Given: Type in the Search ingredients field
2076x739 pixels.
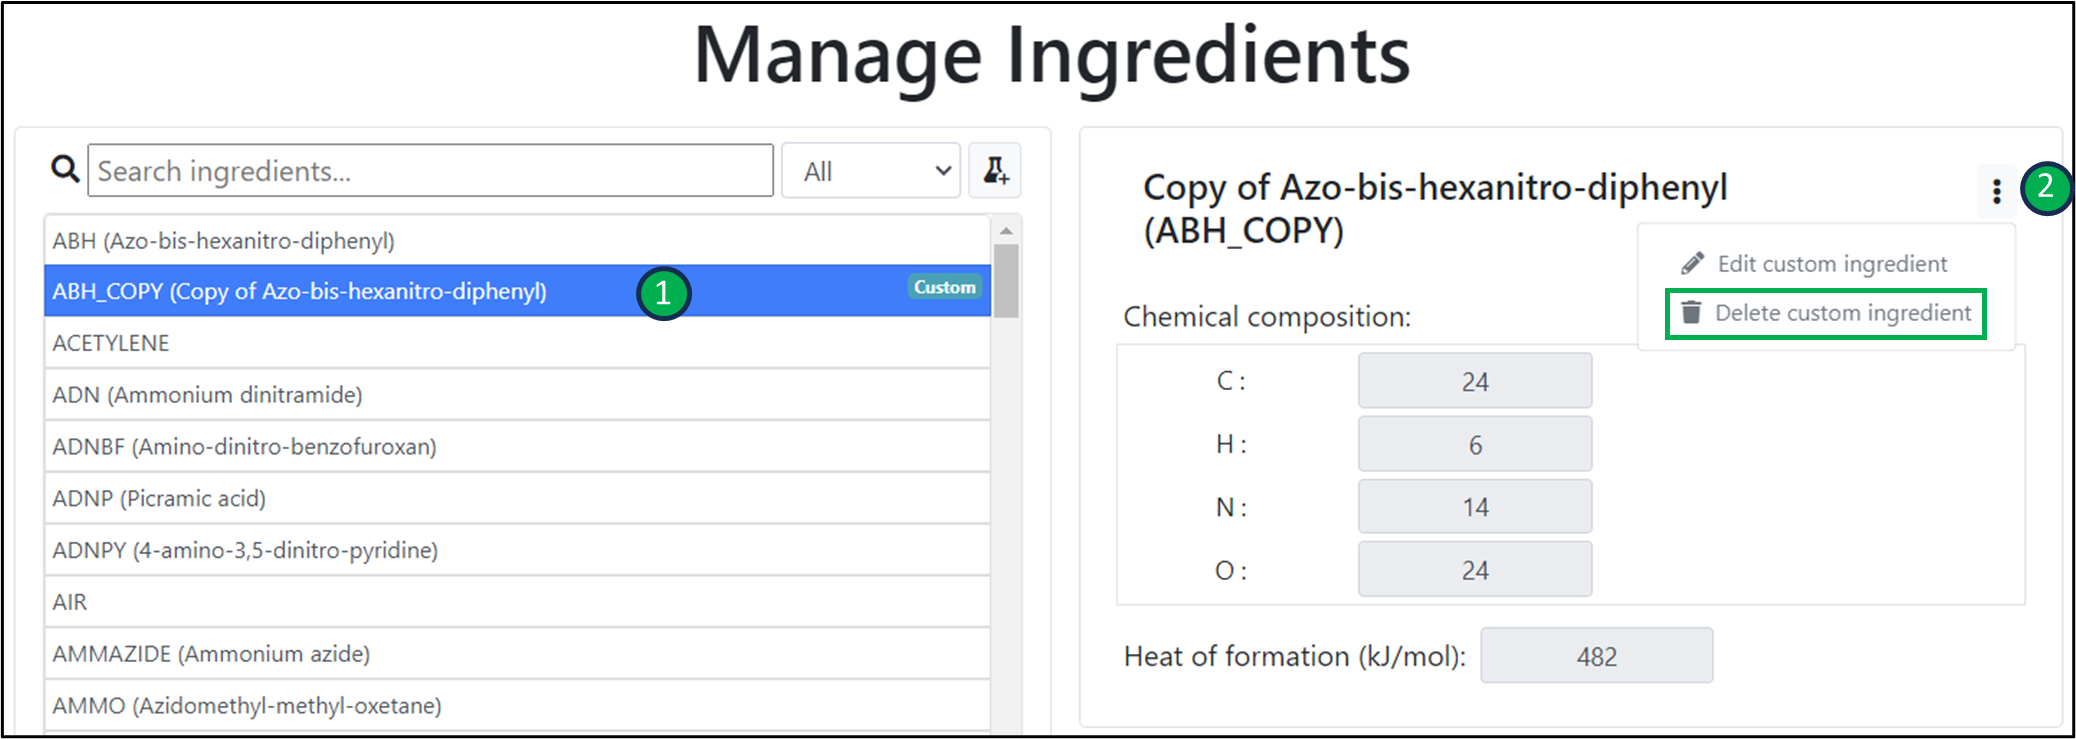Looking at the screenshot, I should [430, 171].
